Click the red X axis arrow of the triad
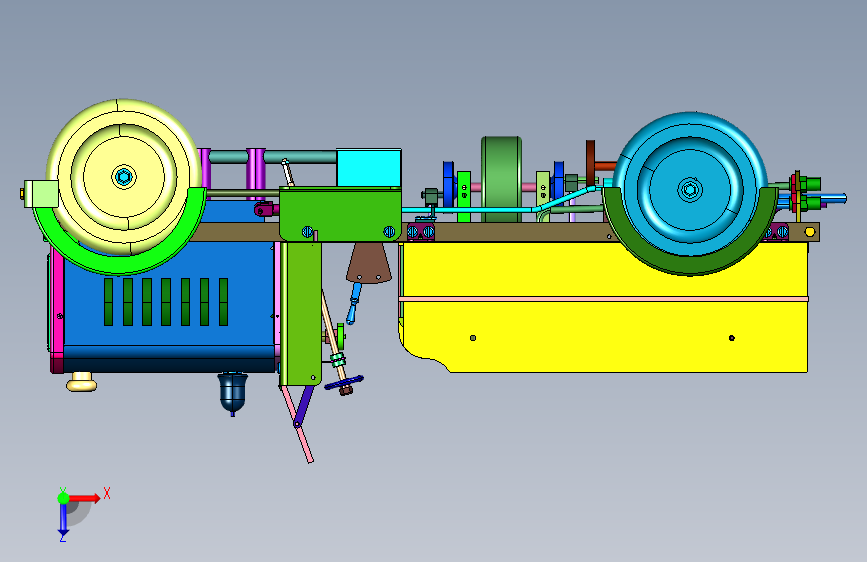 (86, 498)
